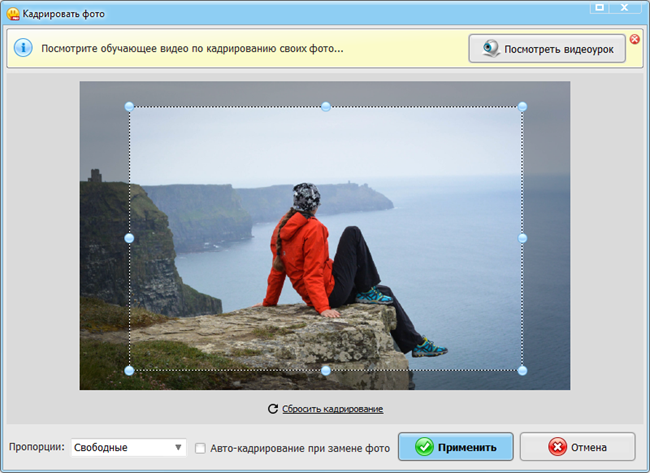Click 'Сбросить кадрирование' reset link
Screen dimensions: 650x473
[x=332, y=409]
